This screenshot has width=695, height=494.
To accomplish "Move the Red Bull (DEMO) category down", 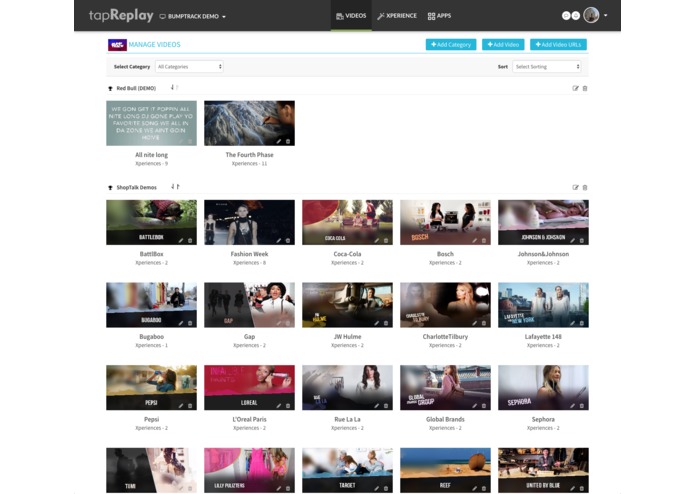I will coord(172,87).
